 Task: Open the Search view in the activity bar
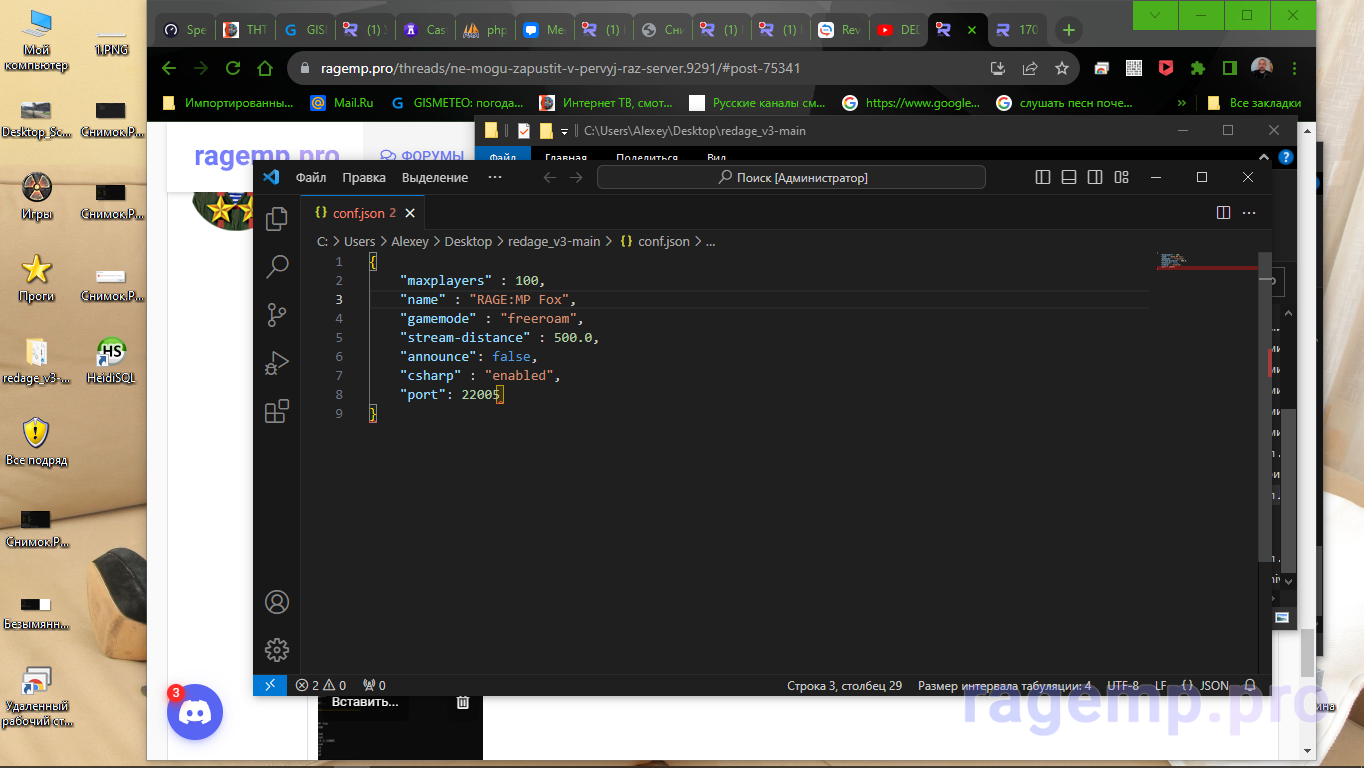tap(276, 267)
